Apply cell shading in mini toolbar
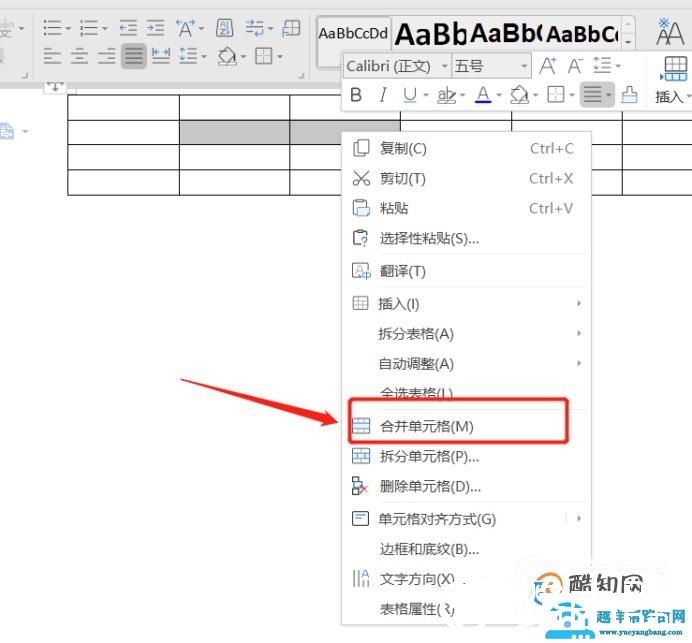The height and width of the screenshot is (643, 692). pyautogui.click(x=519, y=94)
